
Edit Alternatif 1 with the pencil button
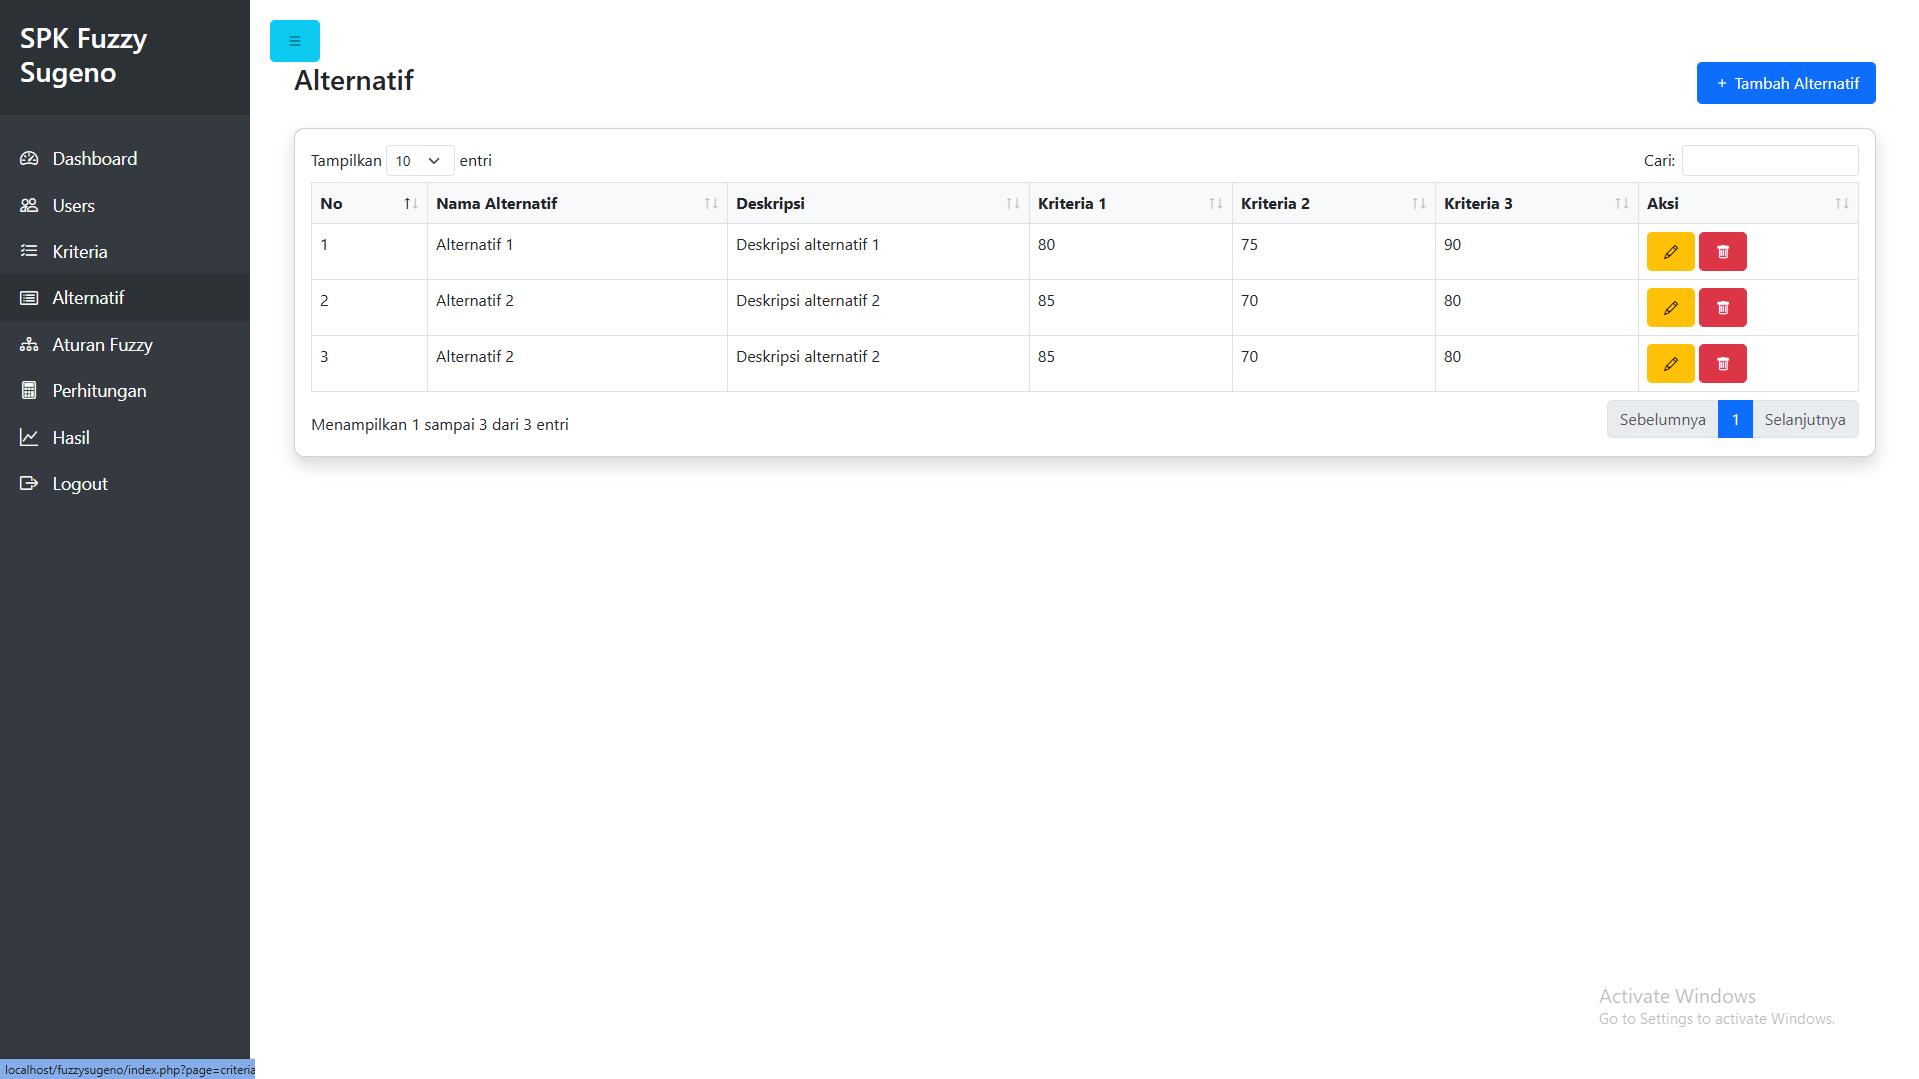1670,252
